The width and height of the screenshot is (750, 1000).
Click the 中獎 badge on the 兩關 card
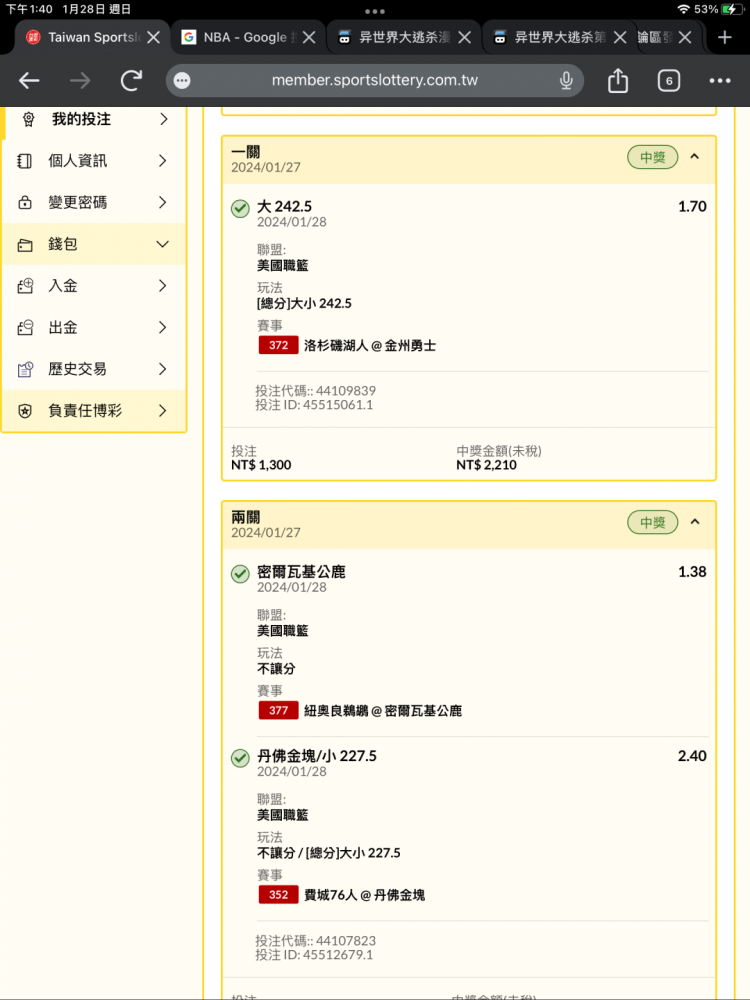point(652,522)
